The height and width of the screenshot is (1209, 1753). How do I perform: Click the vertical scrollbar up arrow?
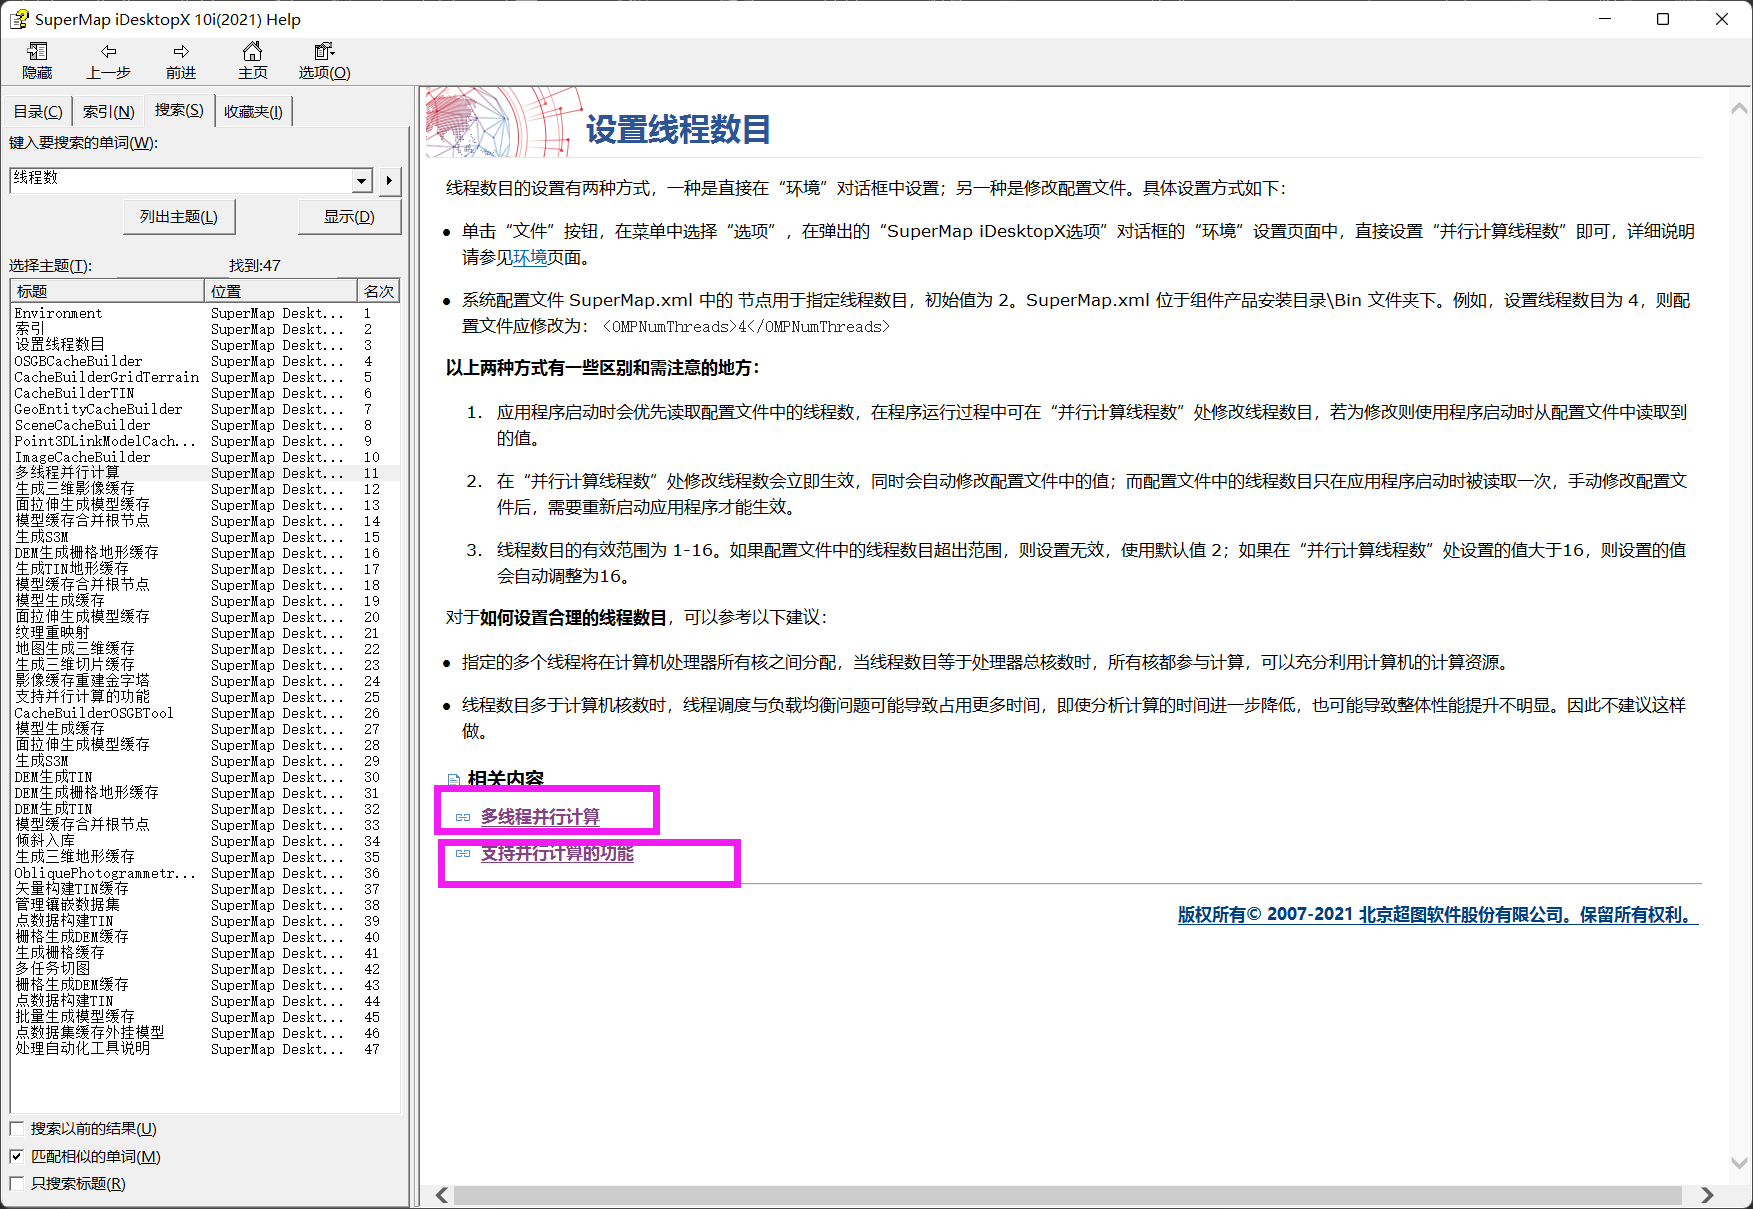1740,108
